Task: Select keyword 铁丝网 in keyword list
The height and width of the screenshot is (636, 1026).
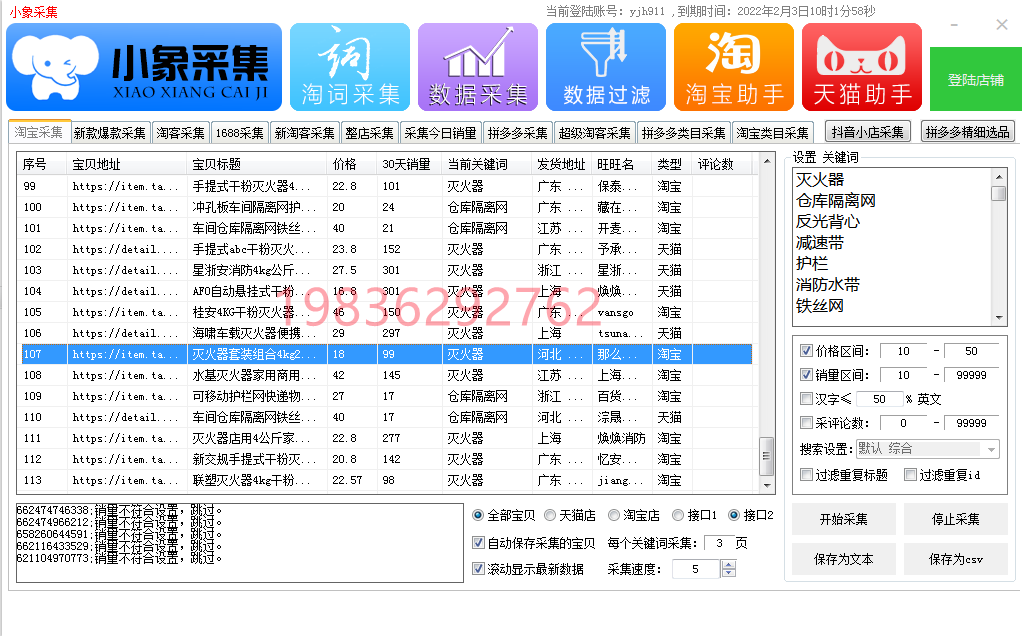Action: click(820, 306)
